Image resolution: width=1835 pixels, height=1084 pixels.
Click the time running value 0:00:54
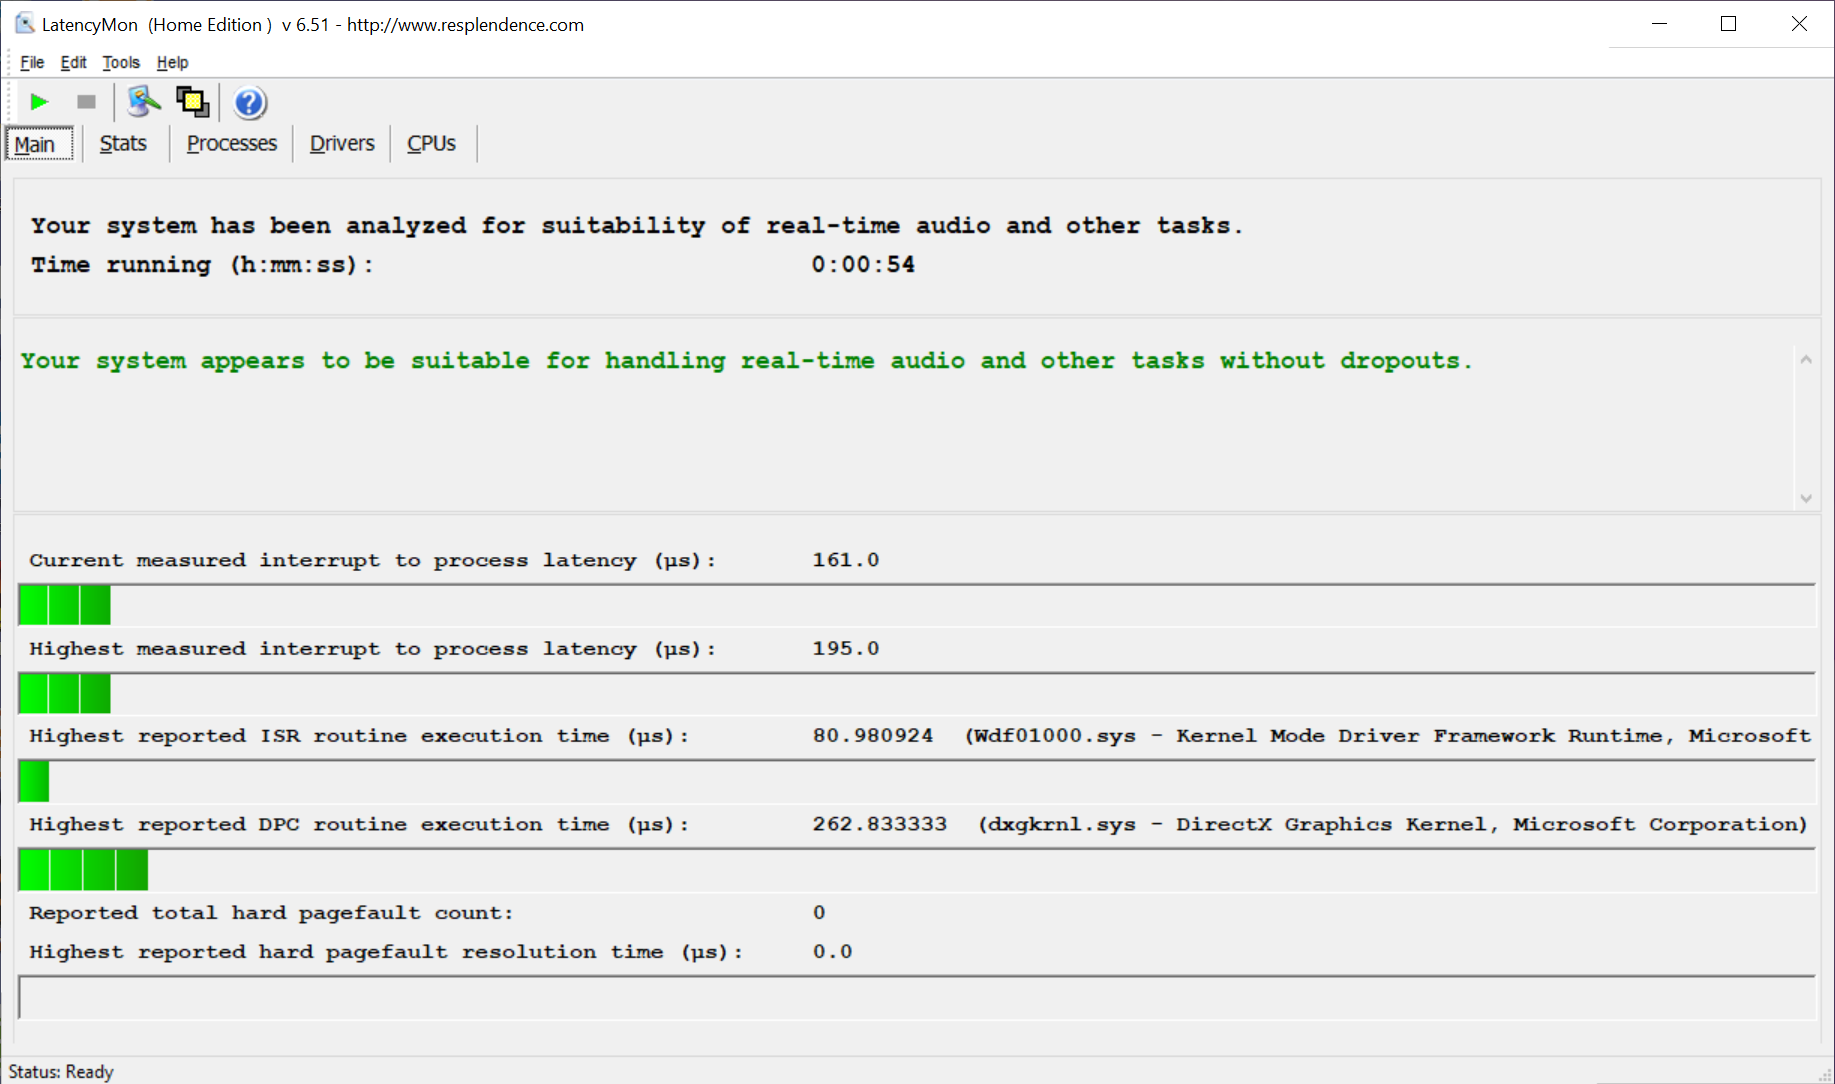click(863, 265)
